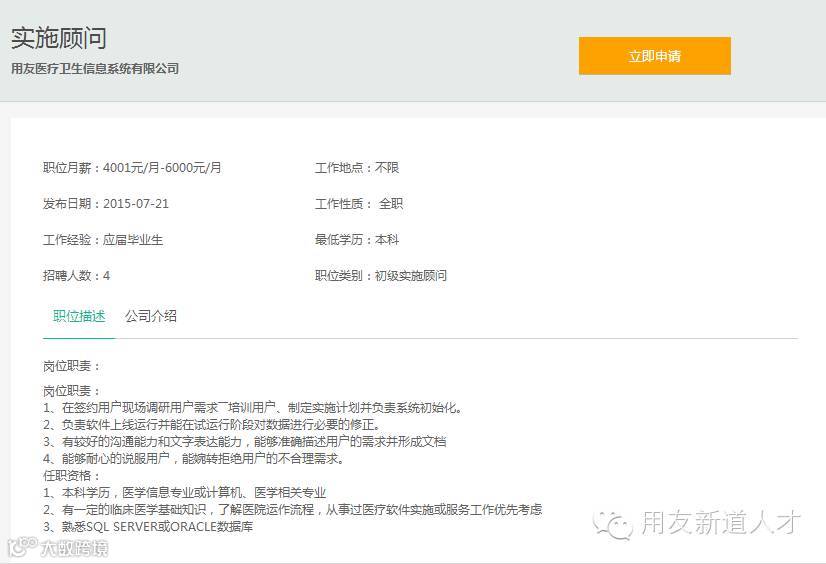Open company link 用友医疗卫生信息系统有限公司
The height and width of the screenshot is (564, 826).
[x=95, y=68]
